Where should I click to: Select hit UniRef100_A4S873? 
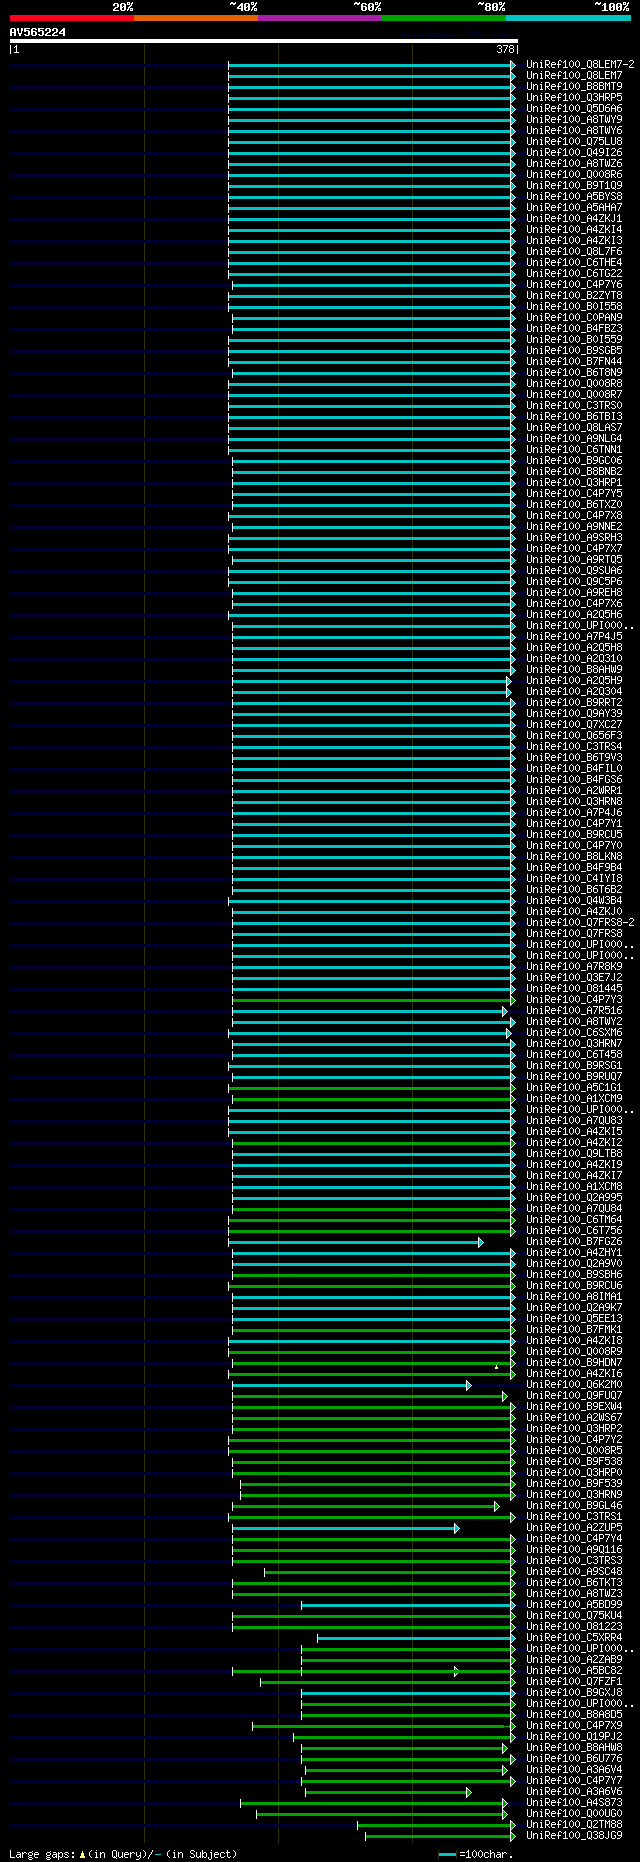click(574, 1802)
